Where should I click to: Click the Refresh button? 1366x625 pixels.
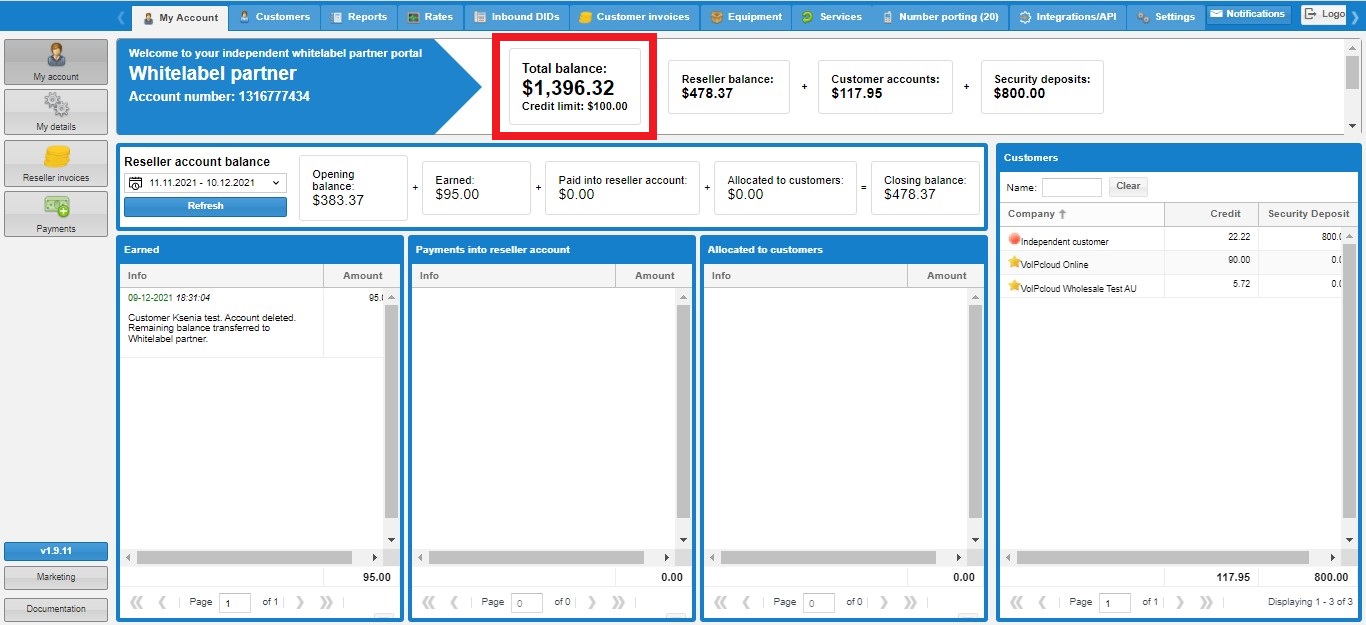205,206
